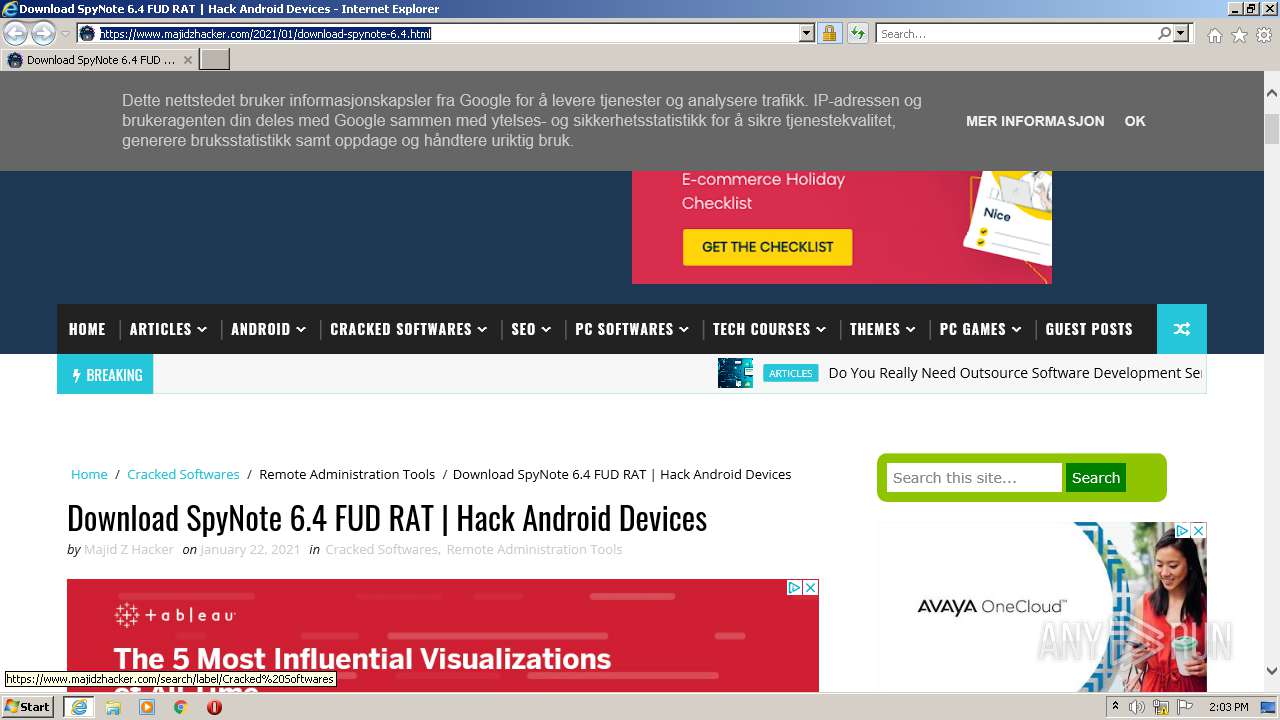Viewport: 1280px width, 720px height.
Task: Open the recent pages dropdown arrow
Action: [65, 34]
